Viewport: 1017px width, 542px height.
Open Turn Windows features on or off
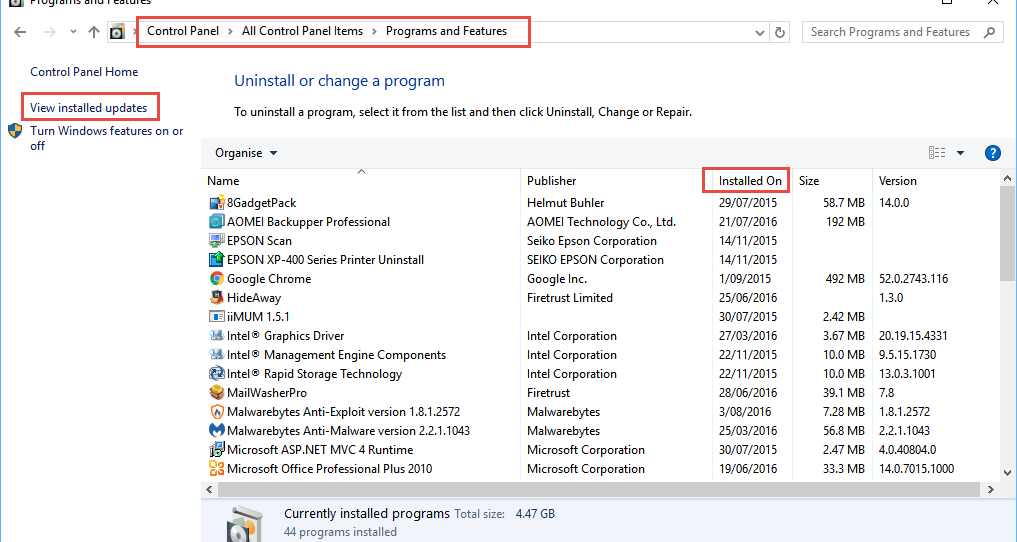point(106,138)
